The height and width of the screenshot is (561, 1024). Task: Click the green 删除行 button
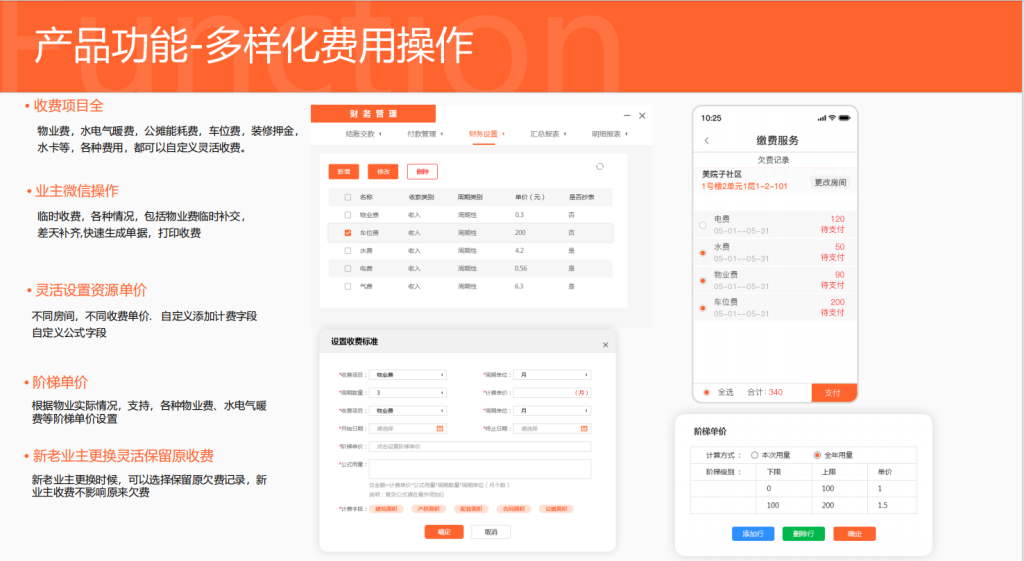point(803,534)
